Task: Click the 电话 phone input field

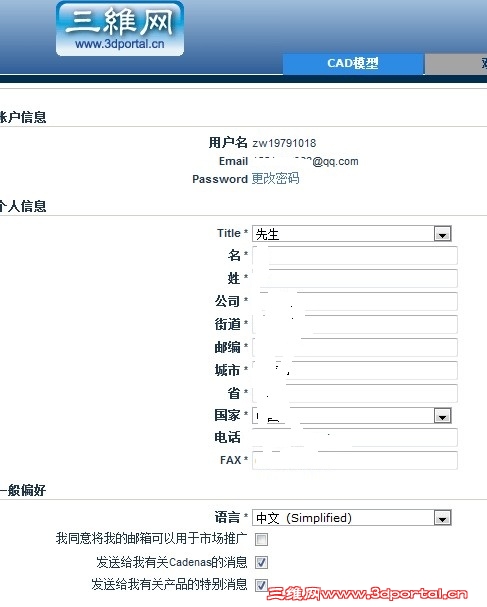Action: [x=355, y=437]
